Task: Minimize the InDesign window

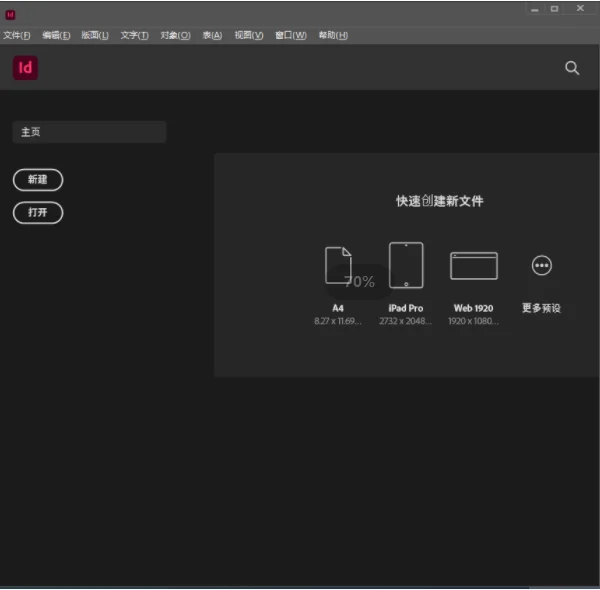Action: [x=535, y=9]
